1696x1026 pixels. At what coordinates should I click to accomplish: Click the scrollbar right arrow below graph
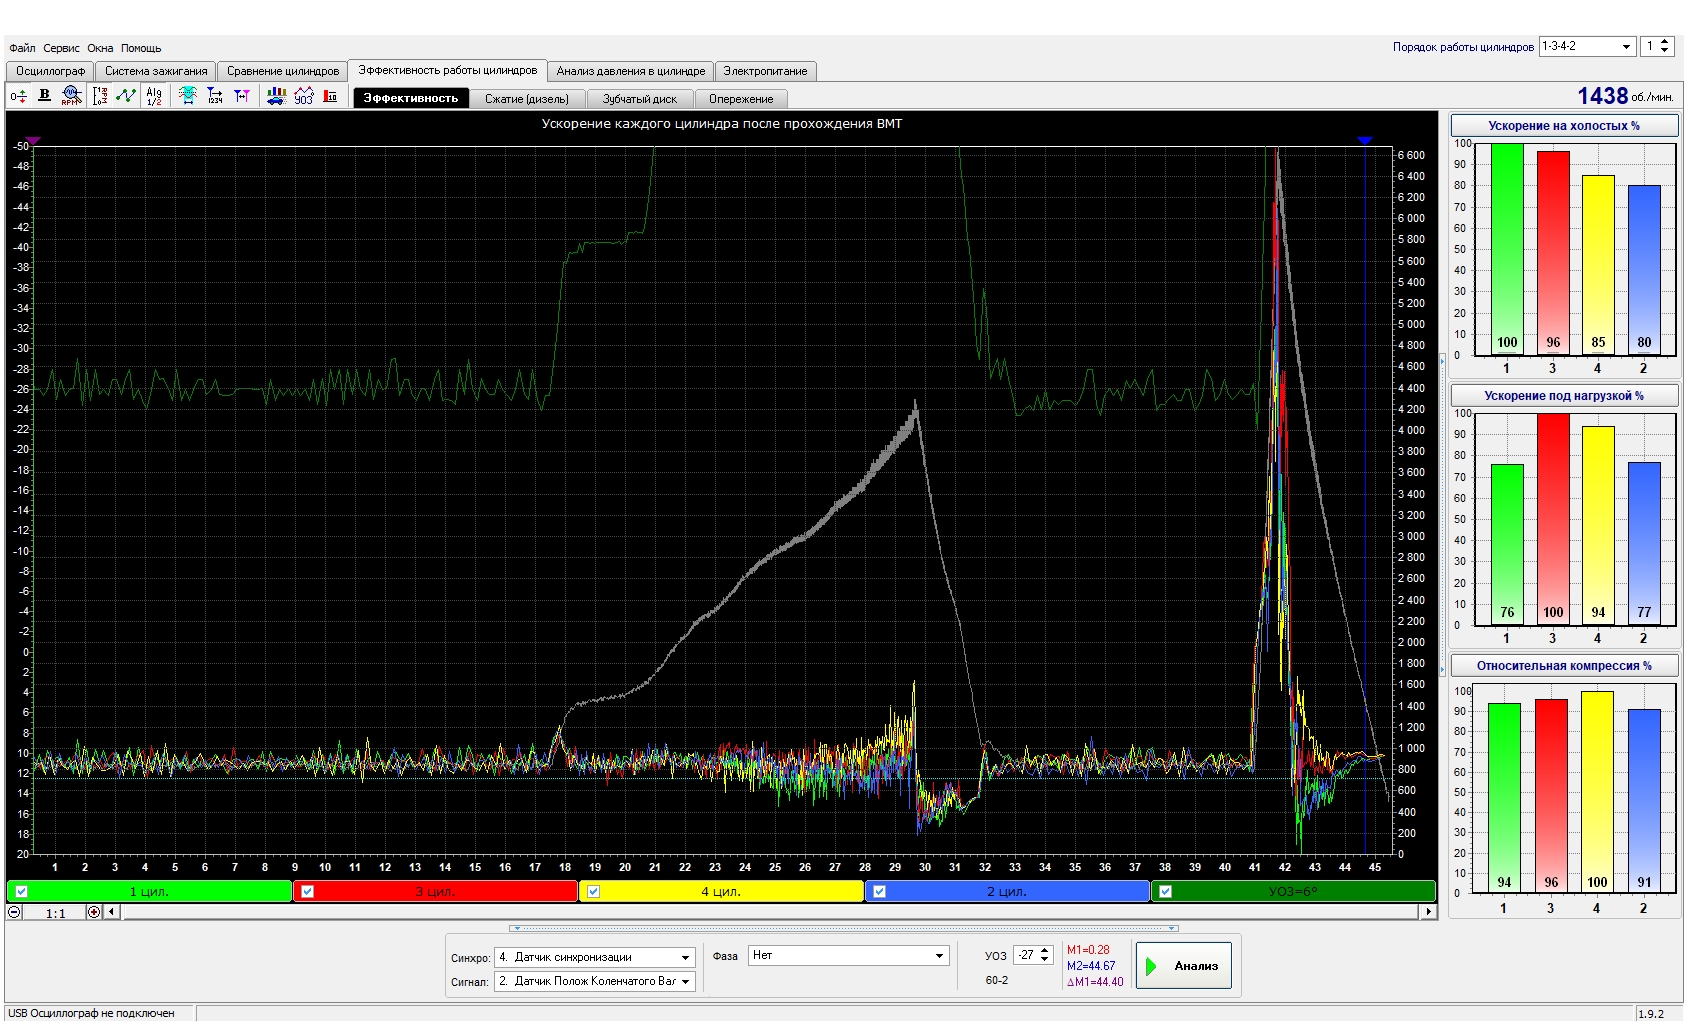1428,912
